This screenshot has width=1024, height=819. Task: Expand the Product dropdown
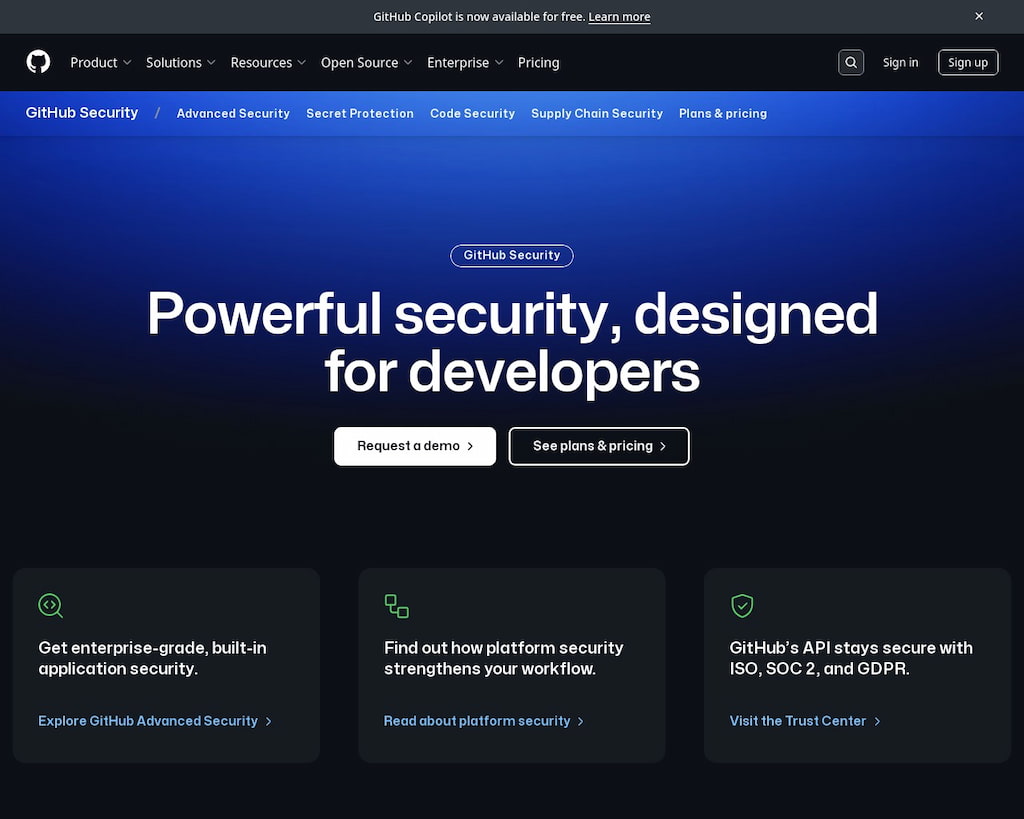click(99, 62)
